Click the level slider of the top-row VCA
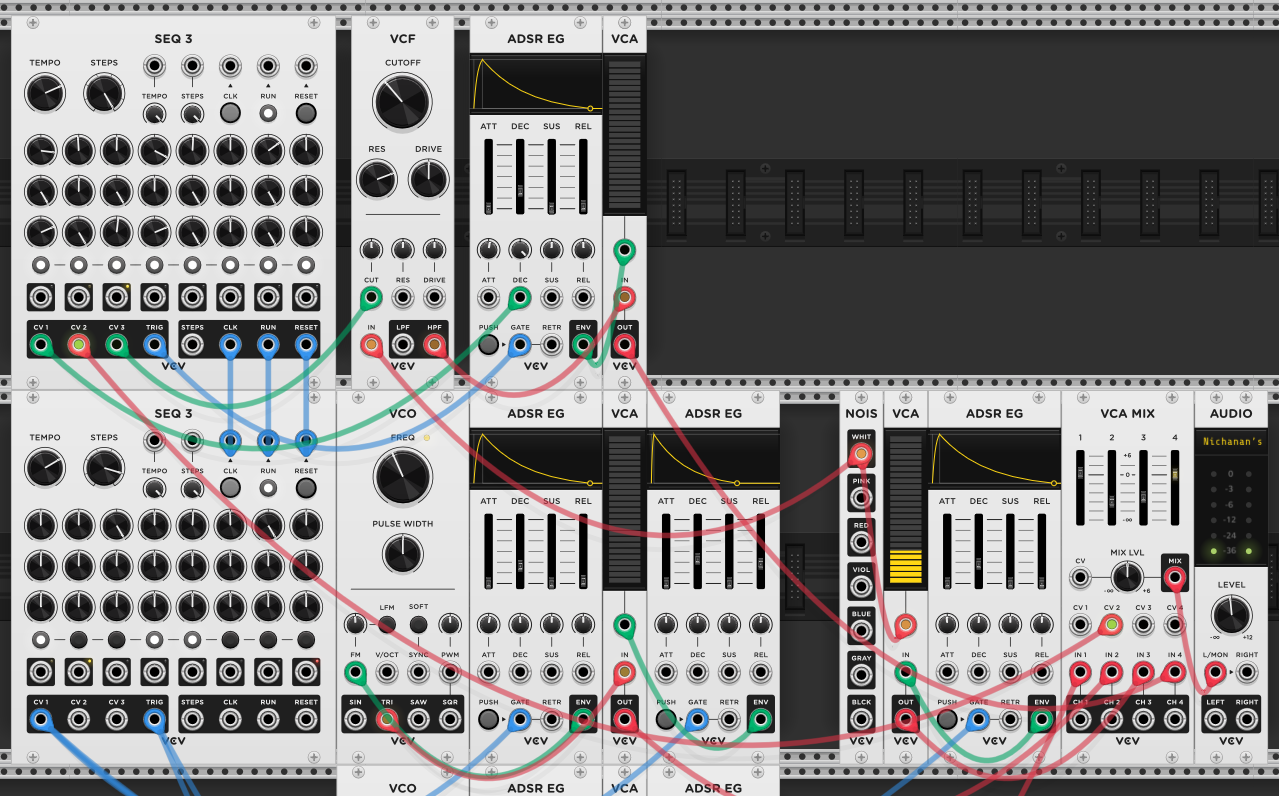Image resolution: width=1279 pixels, height=796 pixels. (x=624, y=134)
